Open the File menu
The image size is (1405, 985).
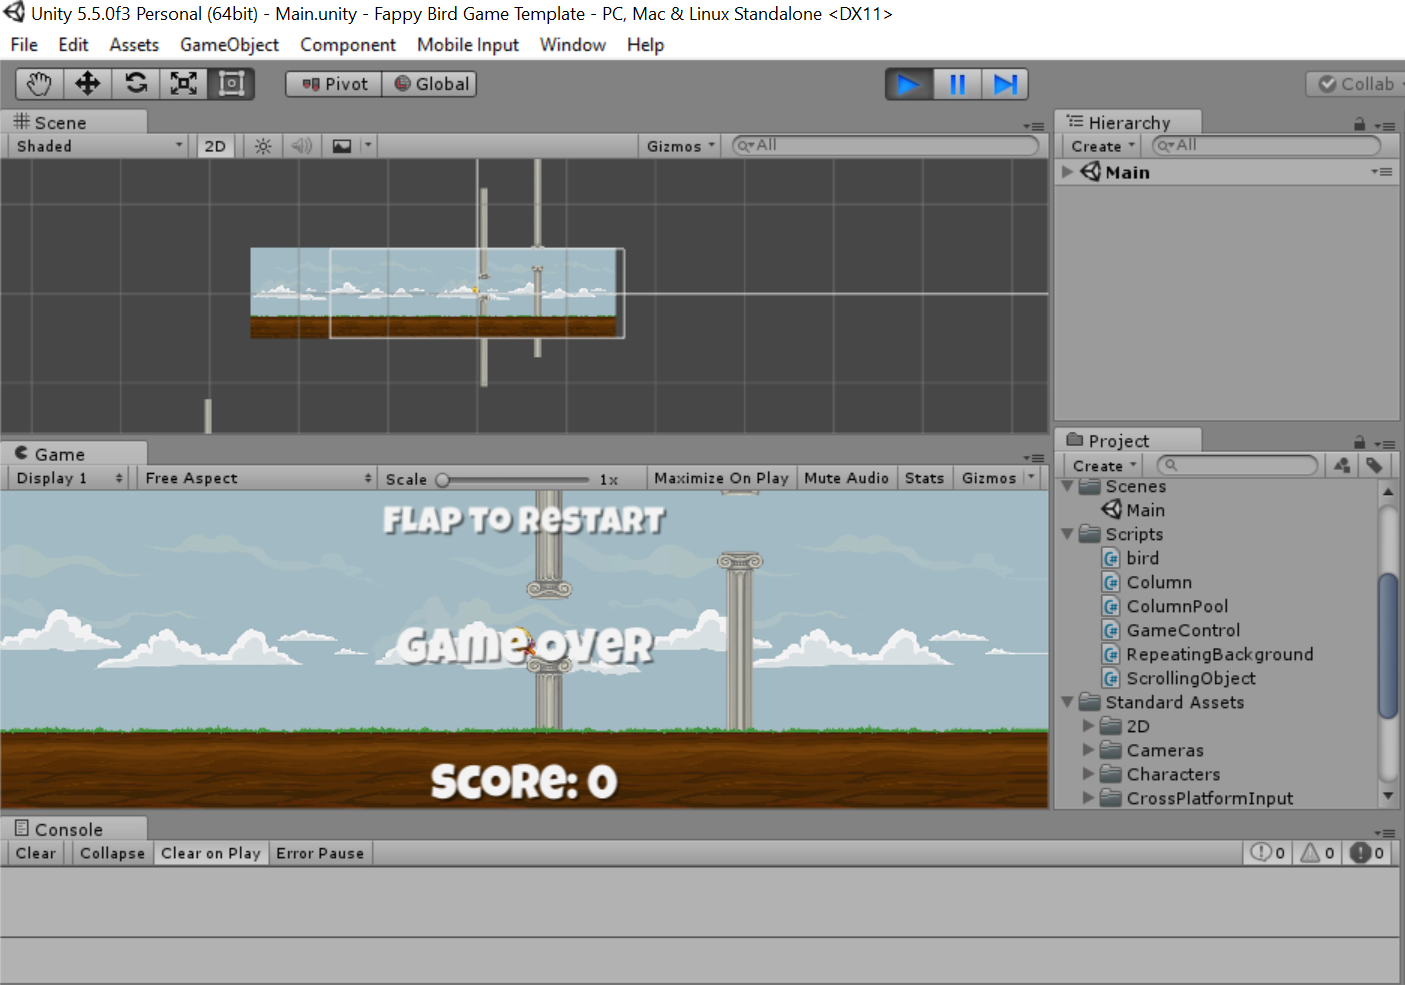[24, 45]
